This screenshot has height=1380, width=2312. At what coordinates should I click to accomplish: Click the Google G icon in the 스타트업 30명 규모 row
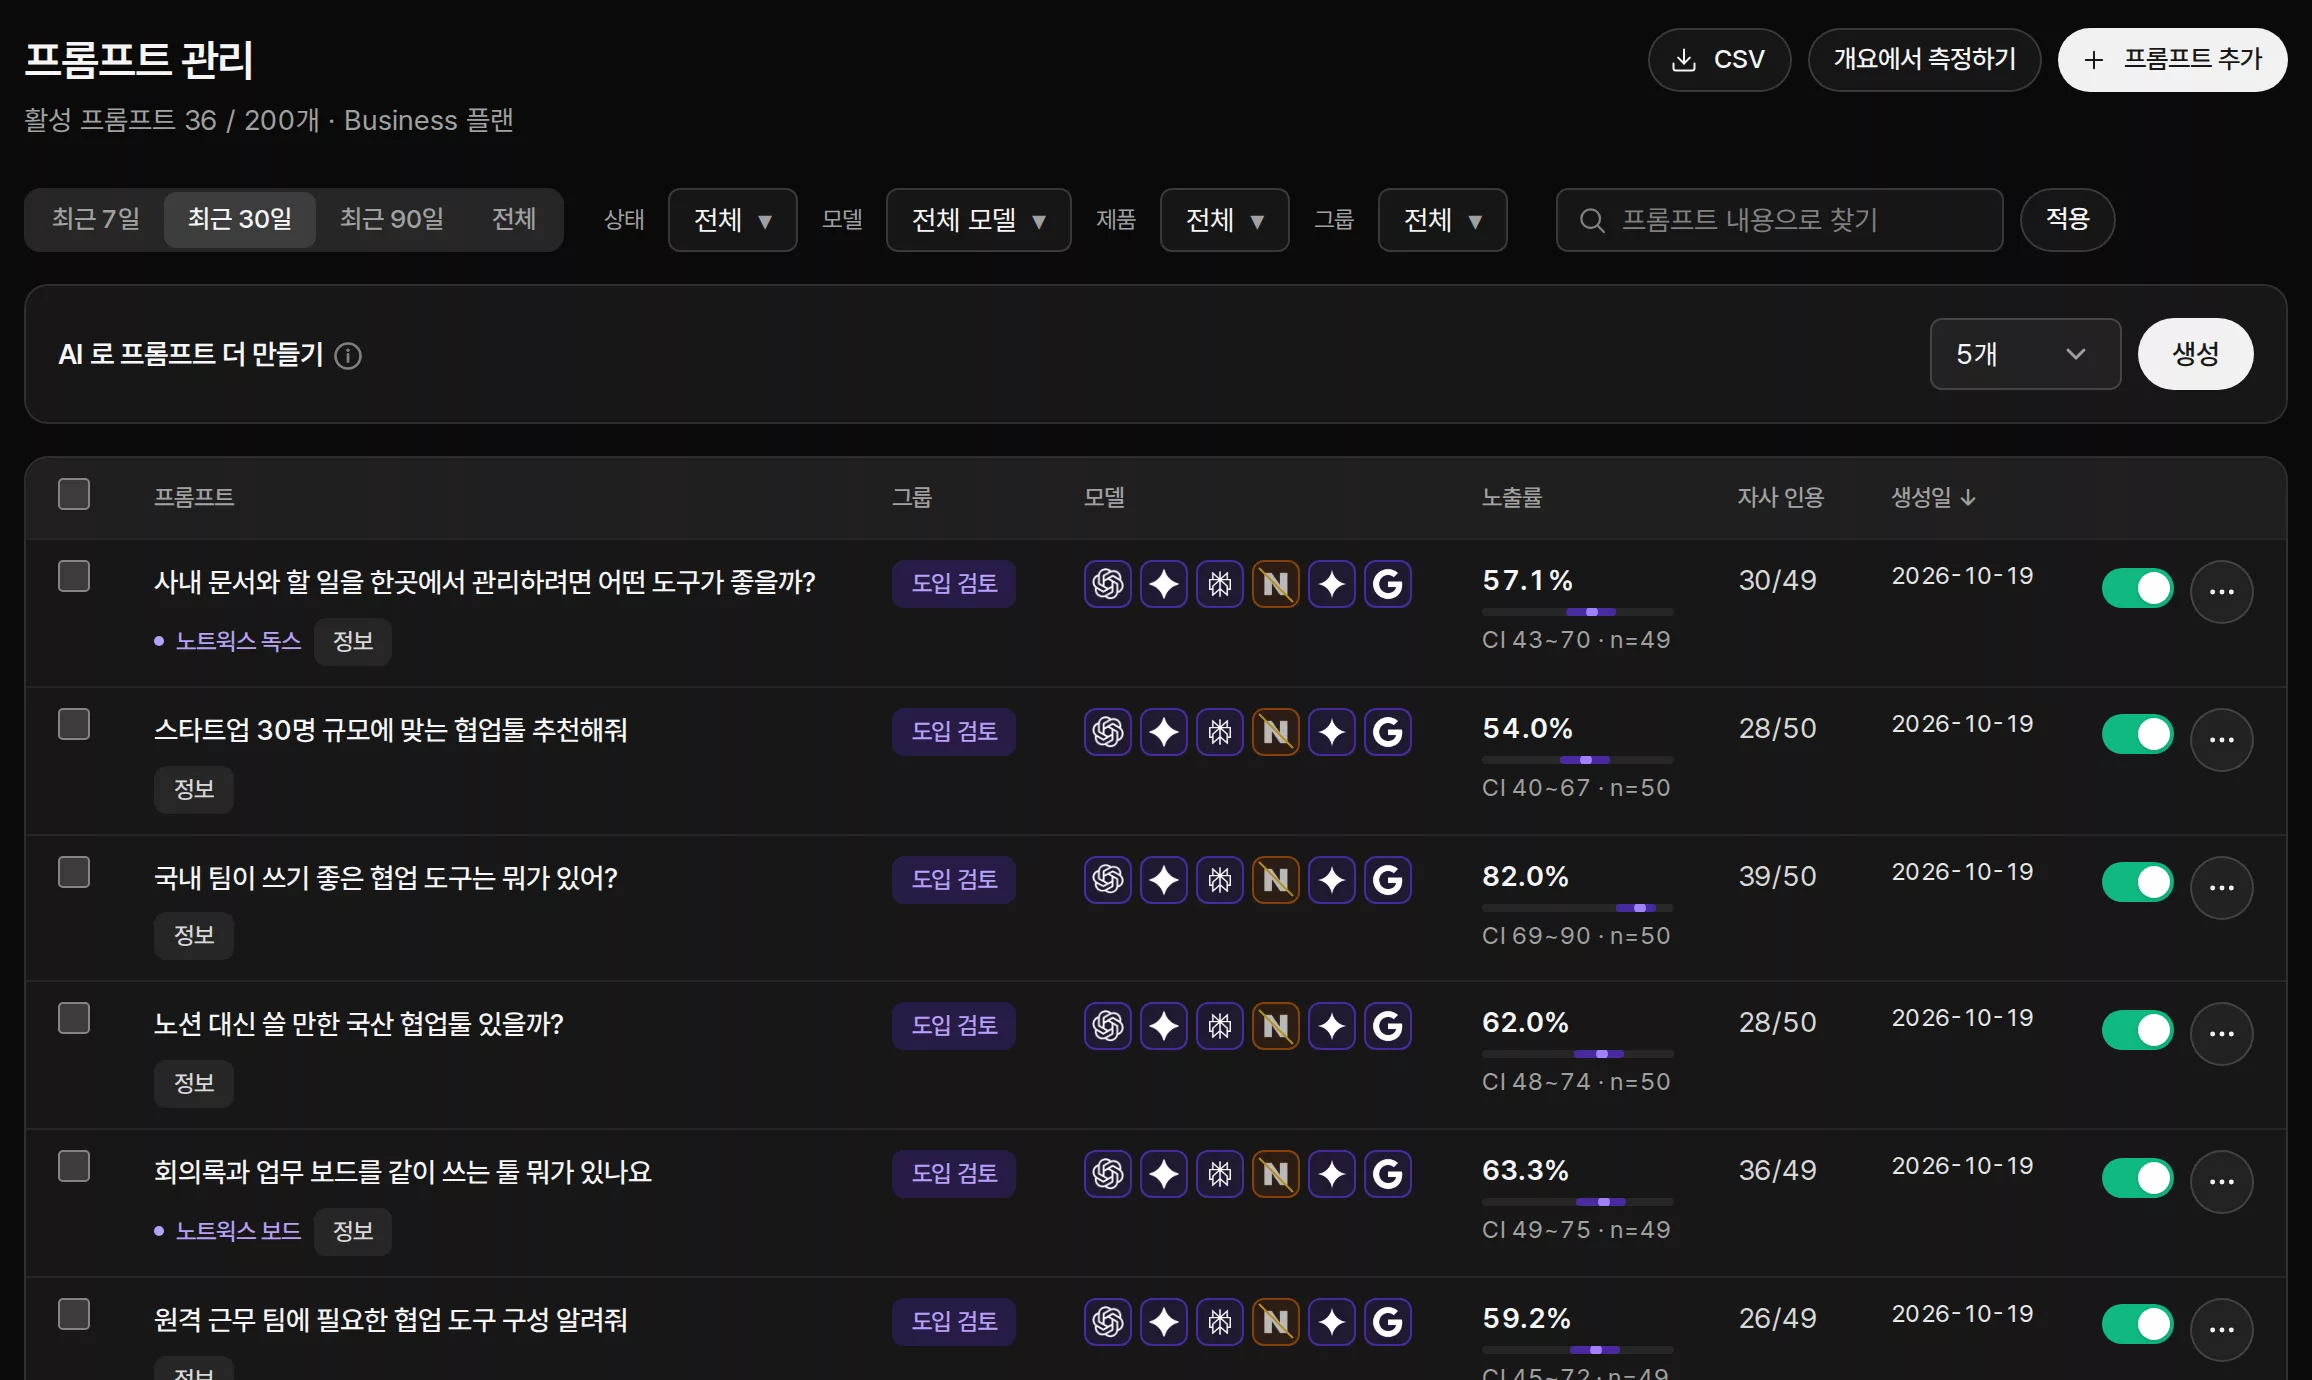(x=1387, y=732)
